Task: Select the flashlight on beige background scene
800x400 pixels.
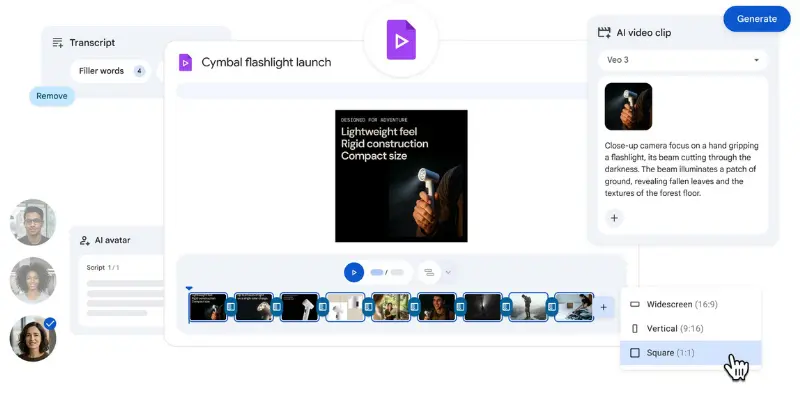Action: coord(345,307)
